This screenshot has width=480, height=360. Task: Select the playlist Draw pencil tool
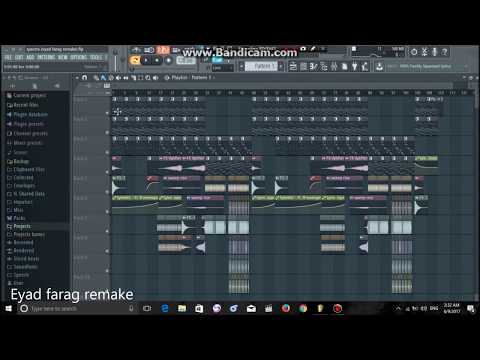click(x=96, y=78)
